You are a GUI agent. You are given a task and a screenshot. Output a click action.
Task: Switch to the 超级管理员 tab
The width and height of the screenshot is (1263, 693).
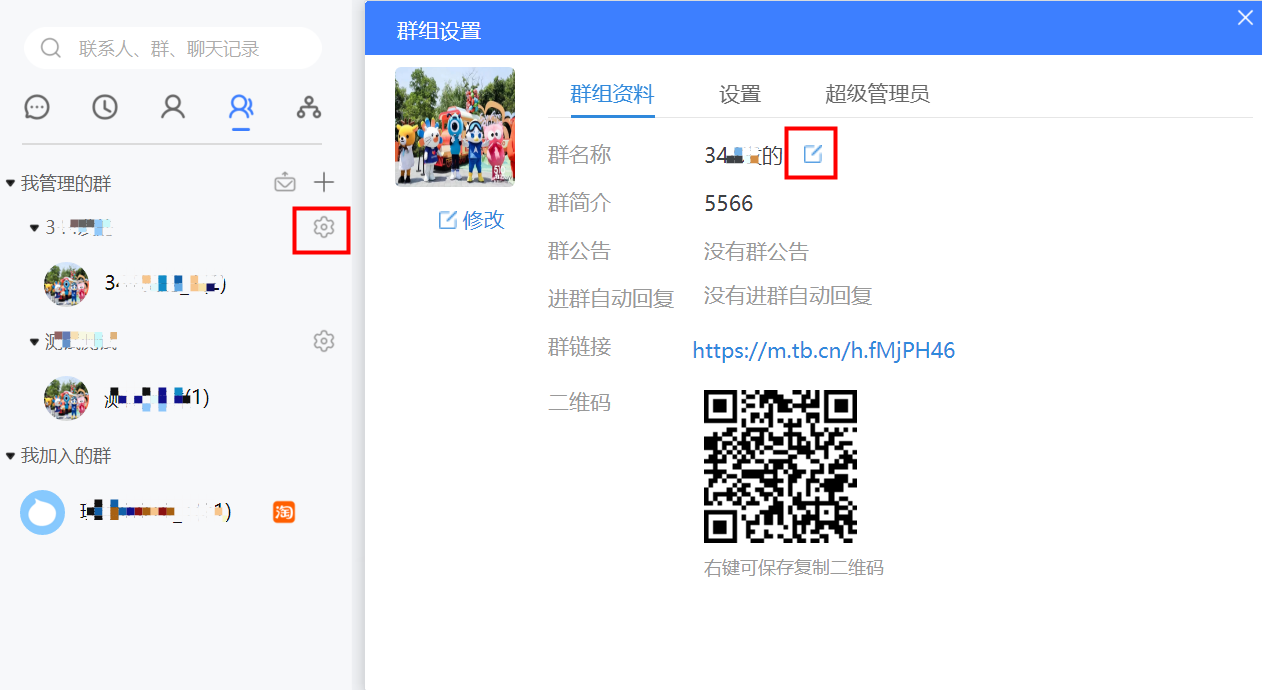pyautogui.click(x=877, y=94)
